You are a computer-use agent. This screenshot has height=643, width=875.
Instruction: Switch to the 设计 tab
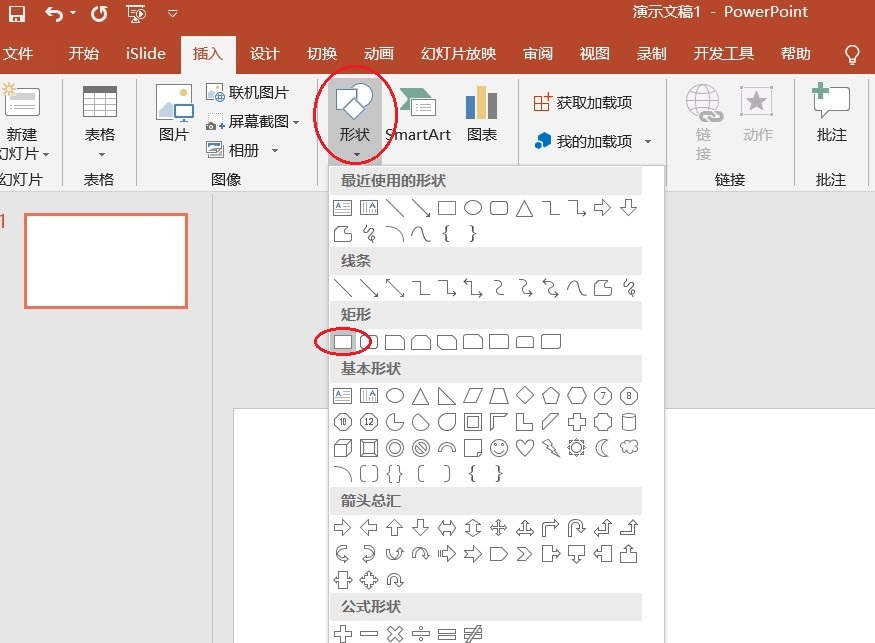tap(265, 54)
